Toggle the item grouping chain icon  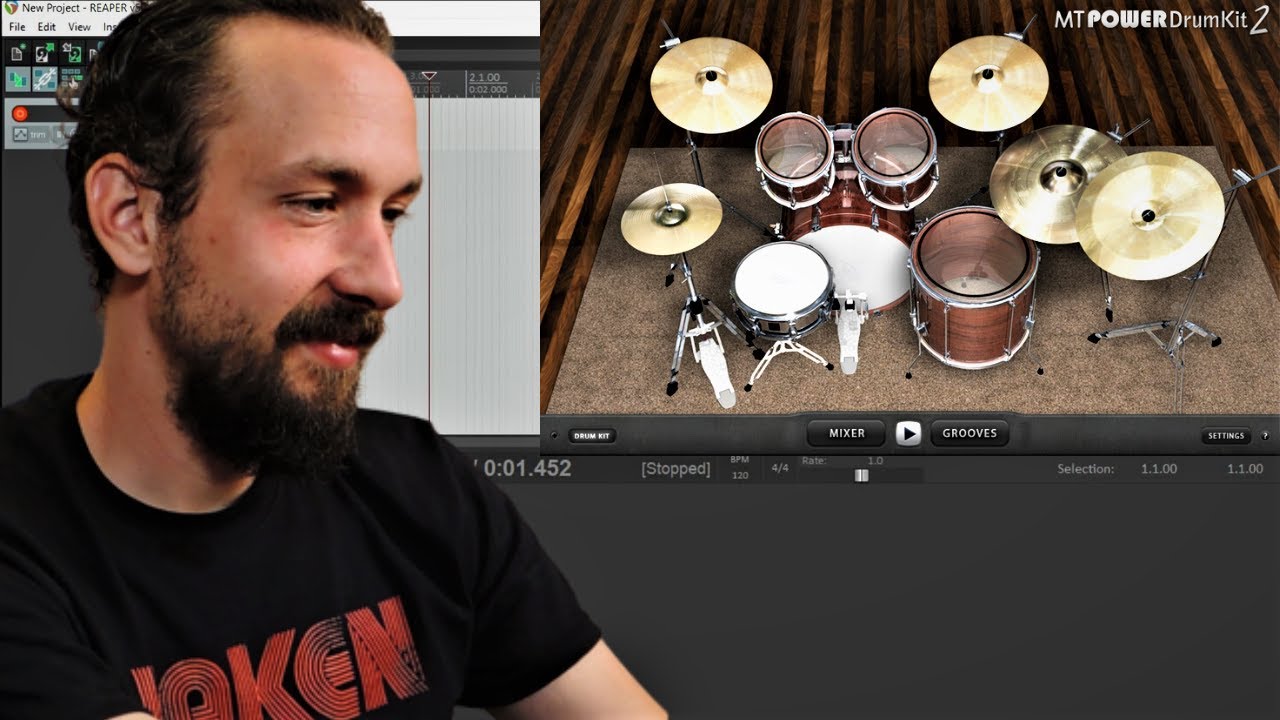click(44, 79)
